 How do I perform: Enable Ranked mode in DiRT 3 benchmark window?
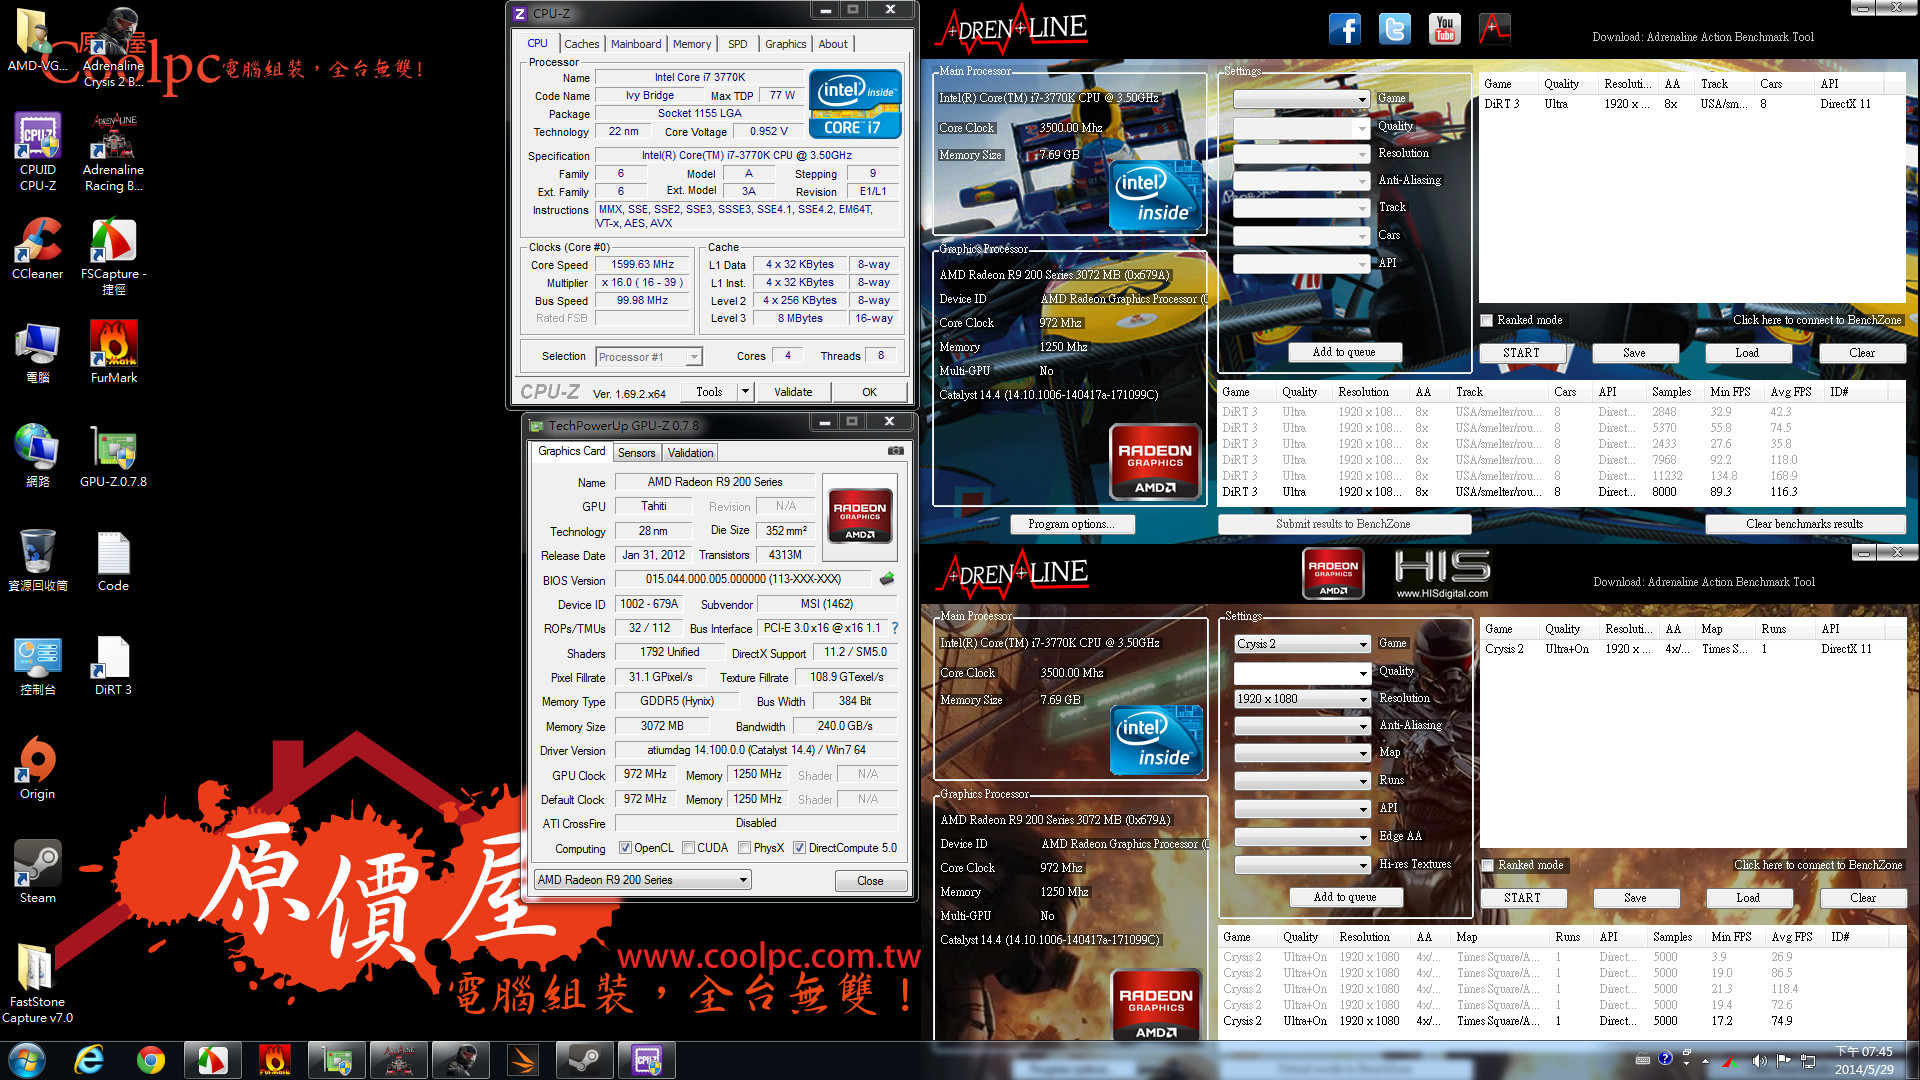tap(1487, 321)
